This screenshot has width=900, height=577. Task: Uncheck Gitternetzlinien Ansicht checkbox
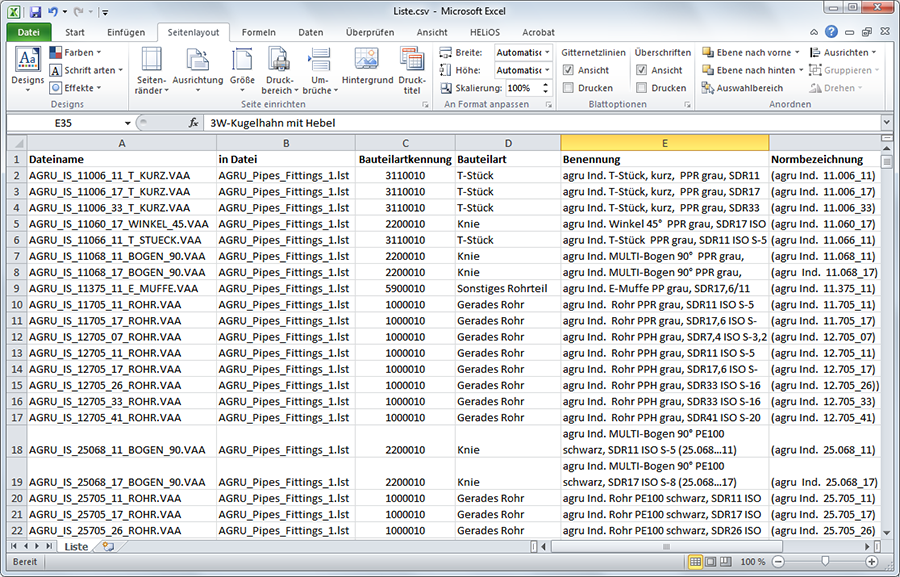(x=568, y=71)
